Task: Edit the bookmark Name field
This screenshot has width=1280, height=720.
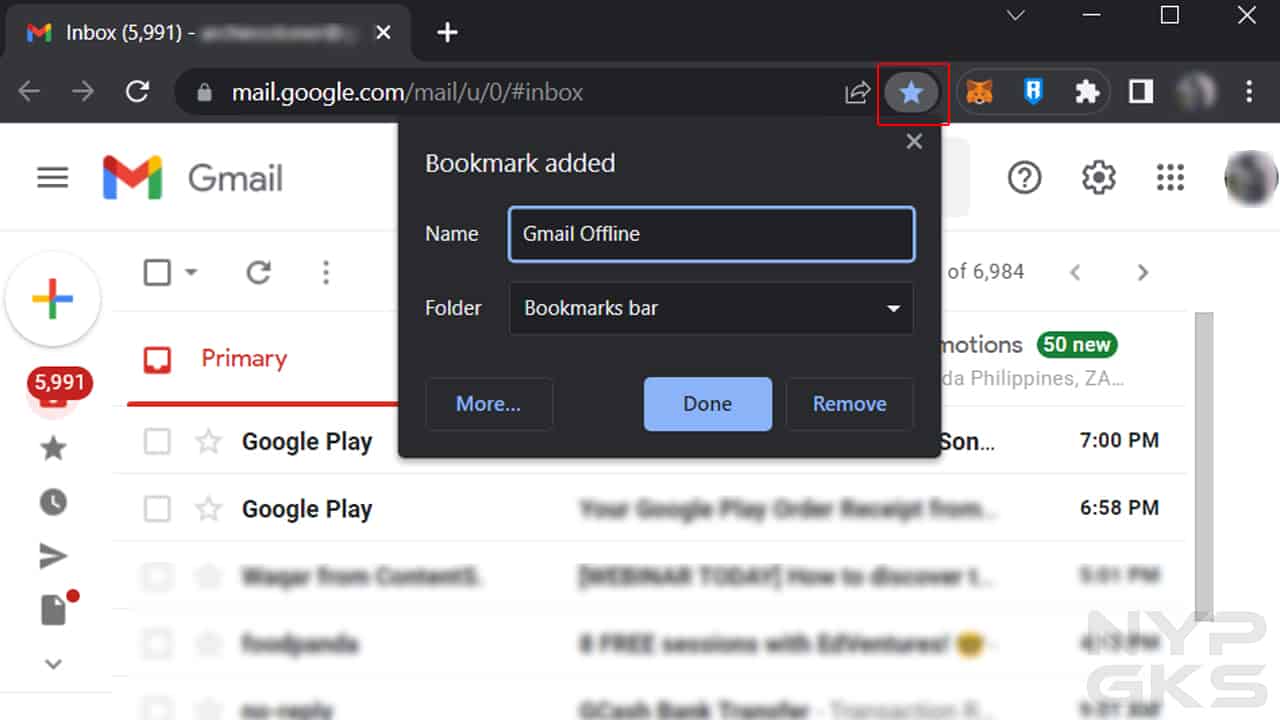Action: coord(711,234)
